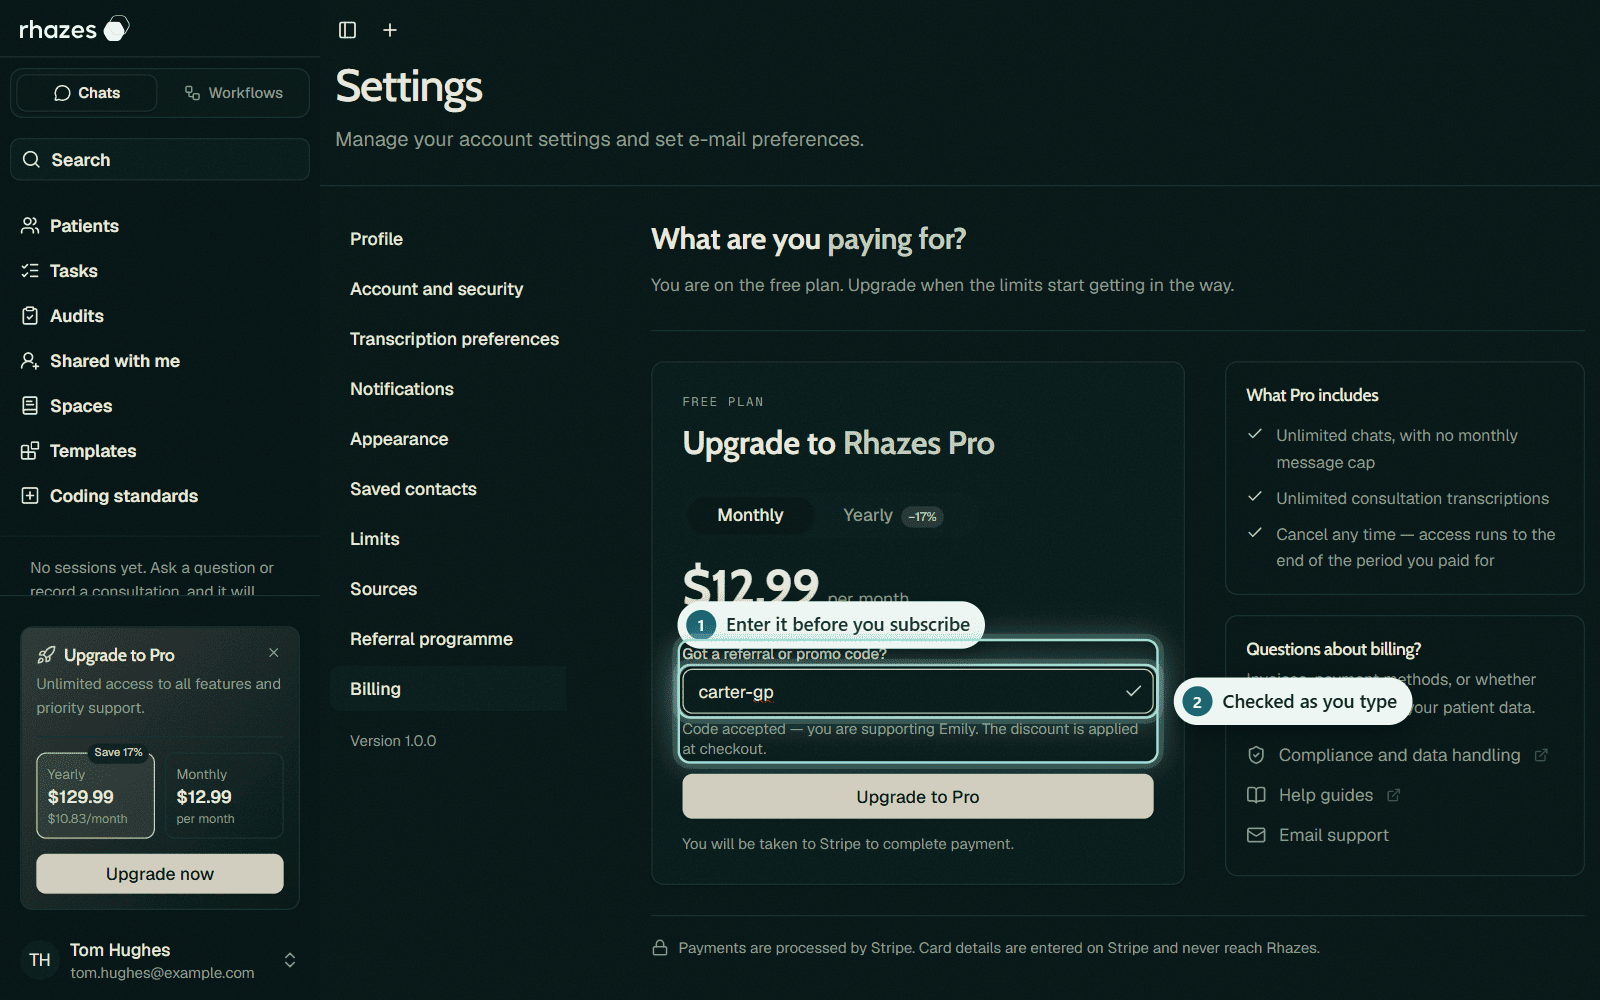Click the rocket icon on Upgrade card
The width and height of the screenshot is (1600, 1000).
(46, 655)
